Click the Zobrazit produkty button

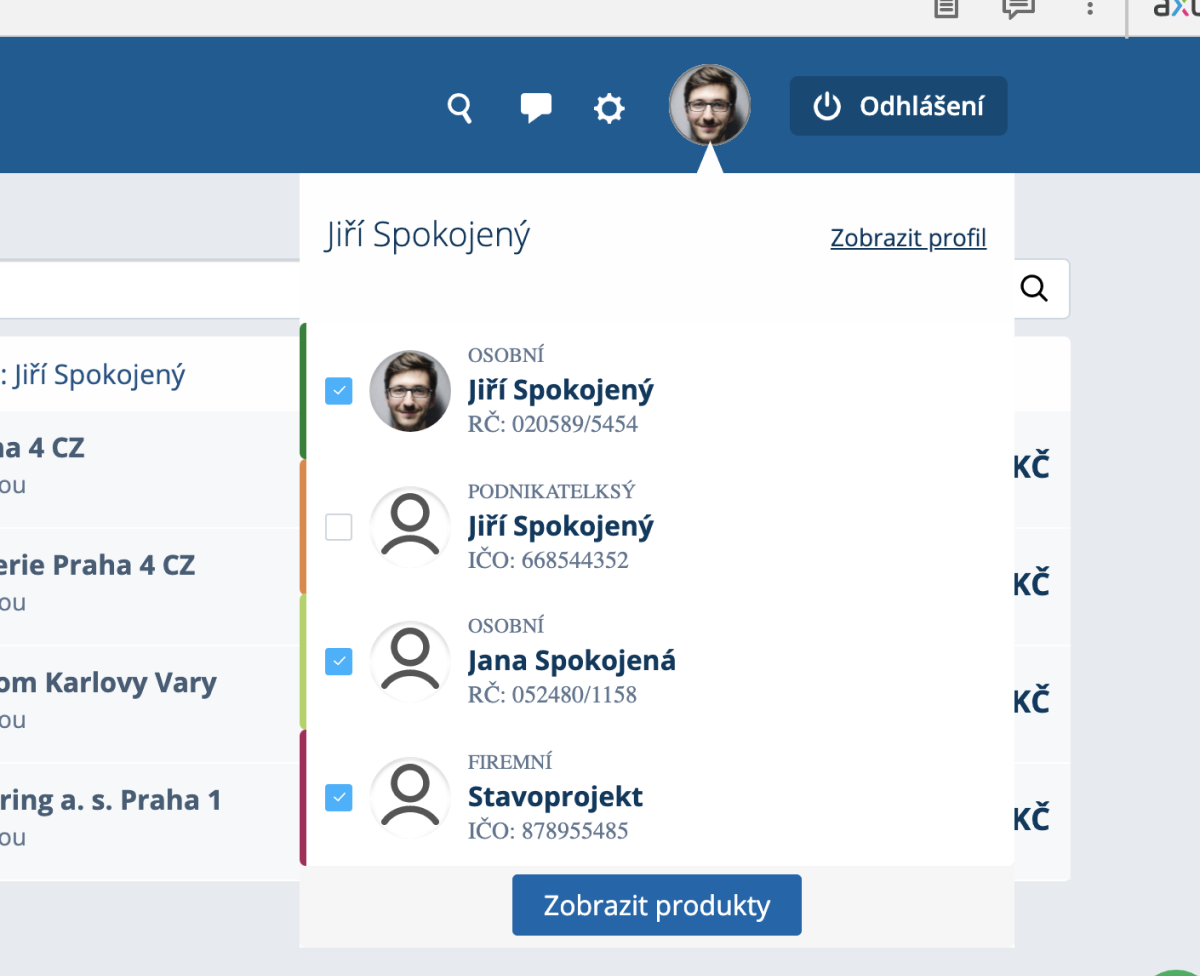tap(656, 905)
